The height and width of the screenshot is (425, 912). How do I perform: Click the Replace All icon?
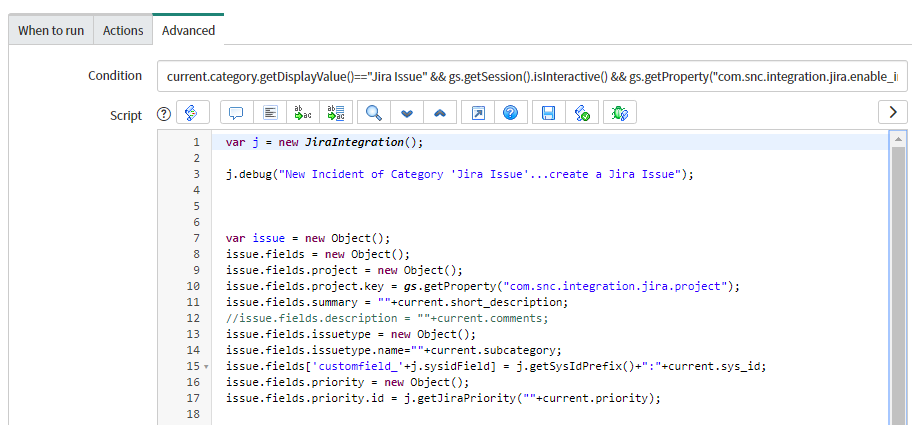[336, 112]
